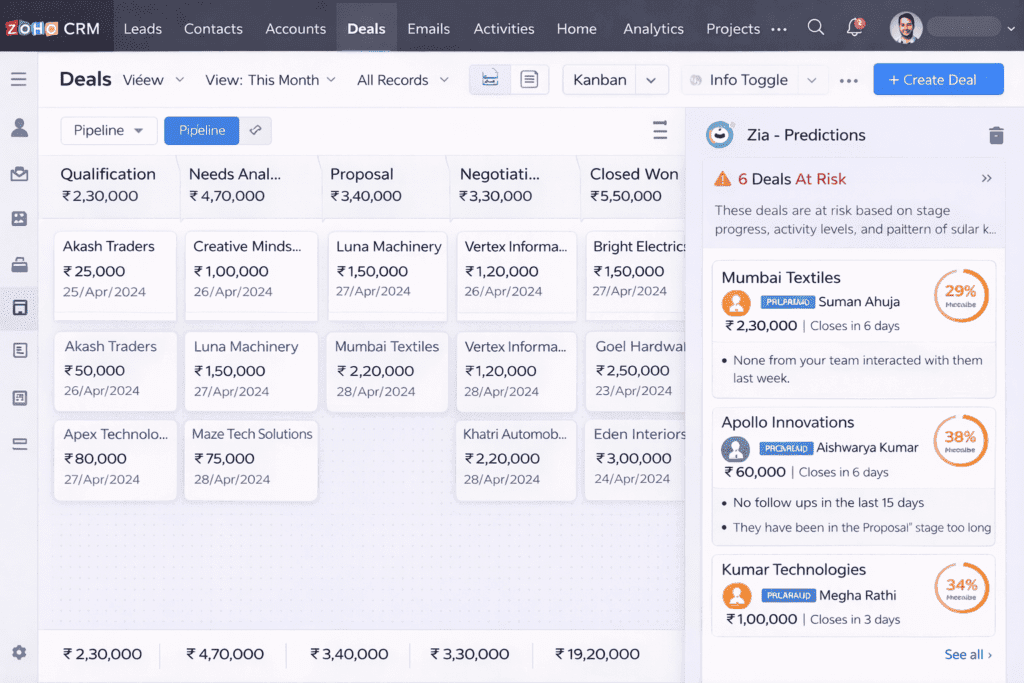Viewport: 1024px width, 683px height.
Task: Open the search icon in top navigation
Action: coord(815,28)
